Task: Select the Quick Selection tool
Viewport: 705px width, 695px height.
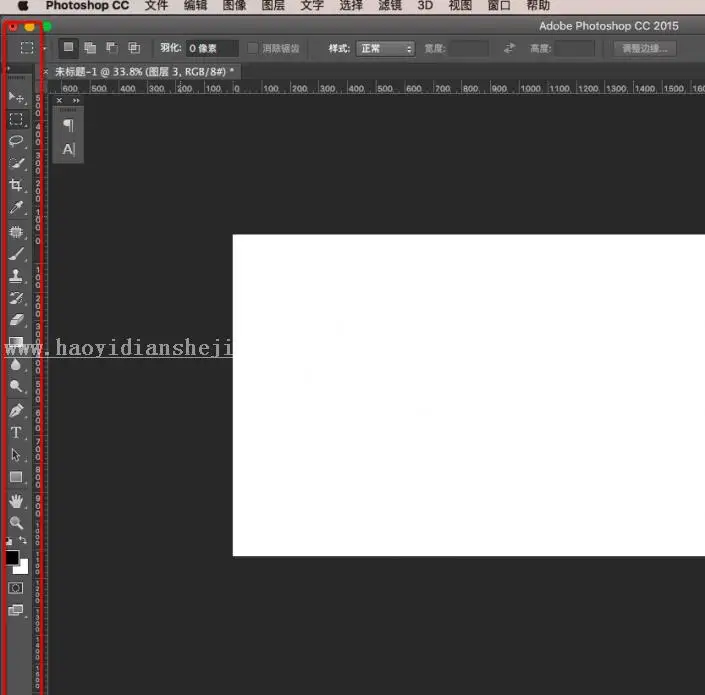Action: [x=16, y=163]
